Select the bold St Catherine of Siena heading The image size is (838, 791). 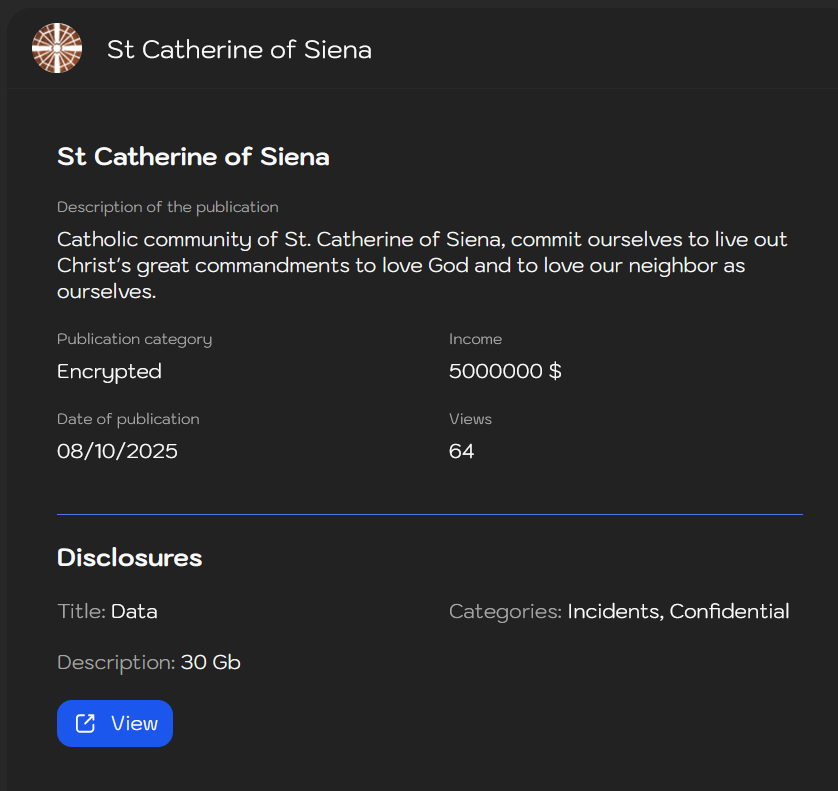click(193, 157)
